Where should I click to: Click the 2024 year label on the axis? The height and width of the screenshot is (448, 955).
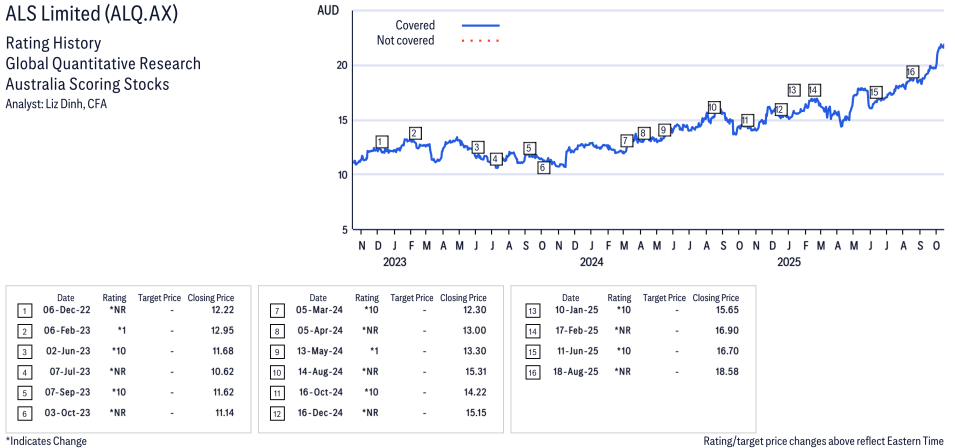(x=591, y=264)
